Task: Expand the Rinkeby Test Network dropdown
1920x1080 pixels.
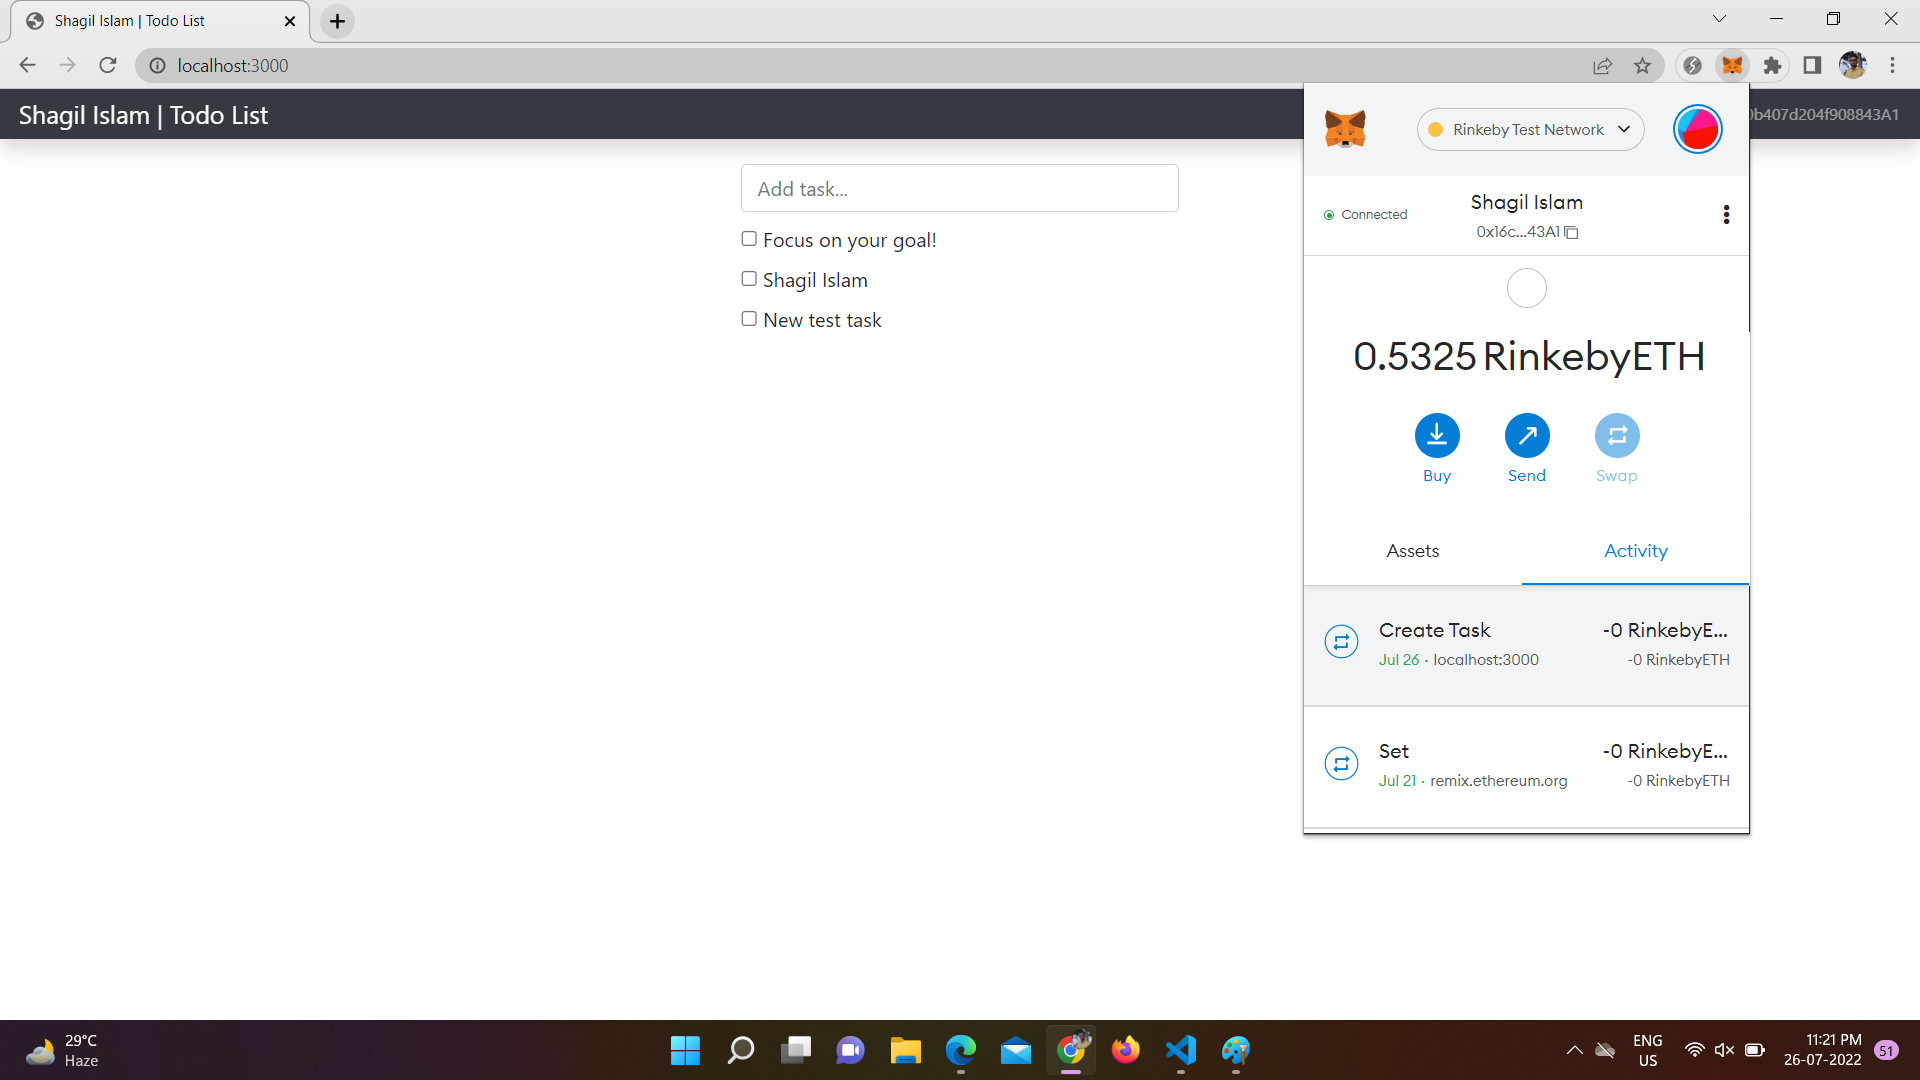Action: (x=1530, y=130)
